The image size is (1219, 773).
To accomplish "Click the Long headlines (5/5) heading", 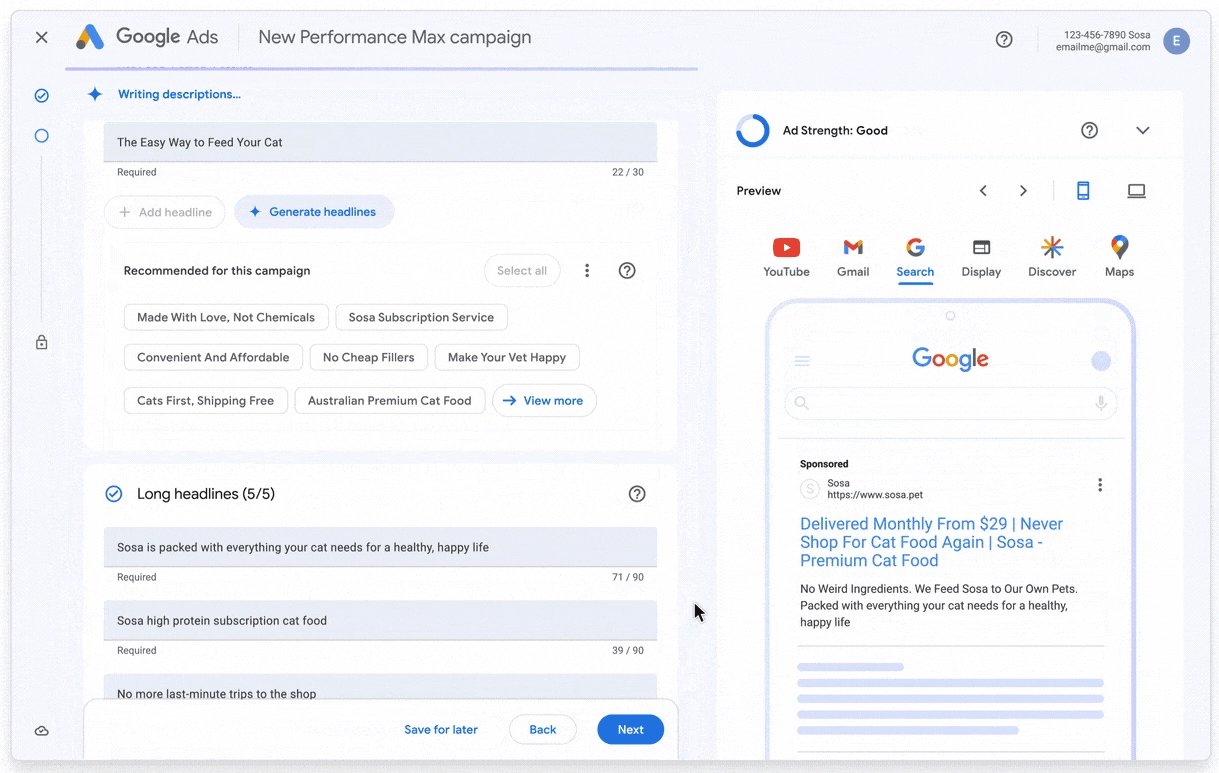I will point(206,494).
